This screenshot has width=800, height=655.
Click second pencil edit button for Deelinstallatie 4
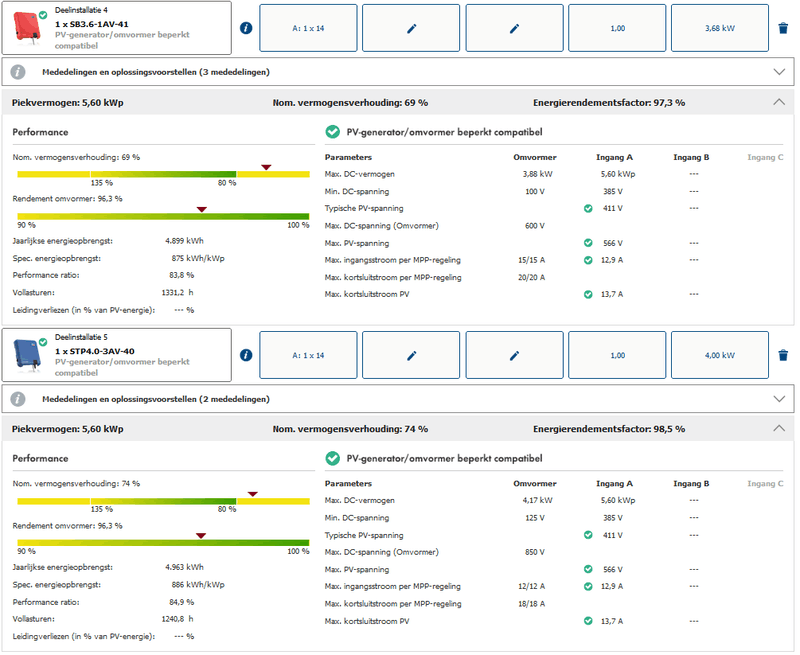pyautogui.click(x=514, y=28)
